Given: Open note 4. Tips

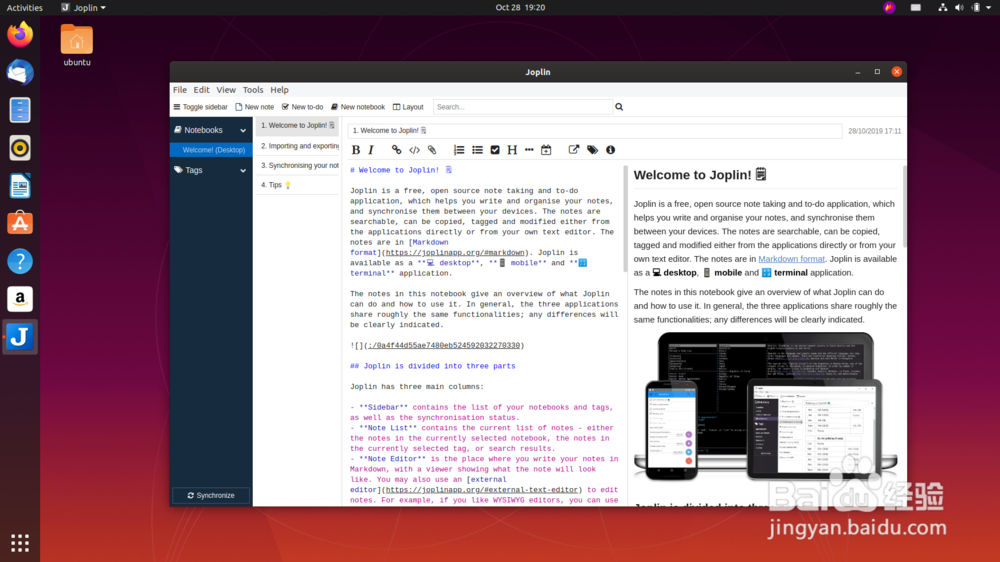Looking at the screenshot, I should [x=297, y=185].
